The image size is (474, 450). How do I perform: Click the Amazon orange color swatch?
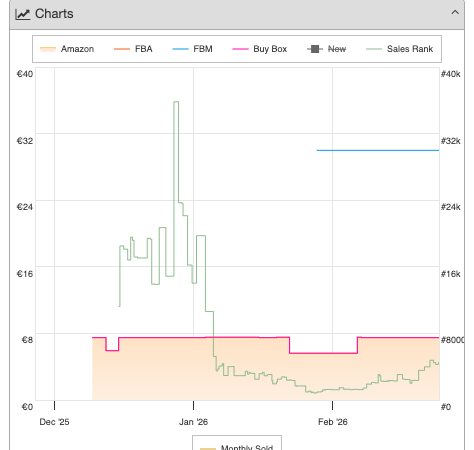(48, 49)
